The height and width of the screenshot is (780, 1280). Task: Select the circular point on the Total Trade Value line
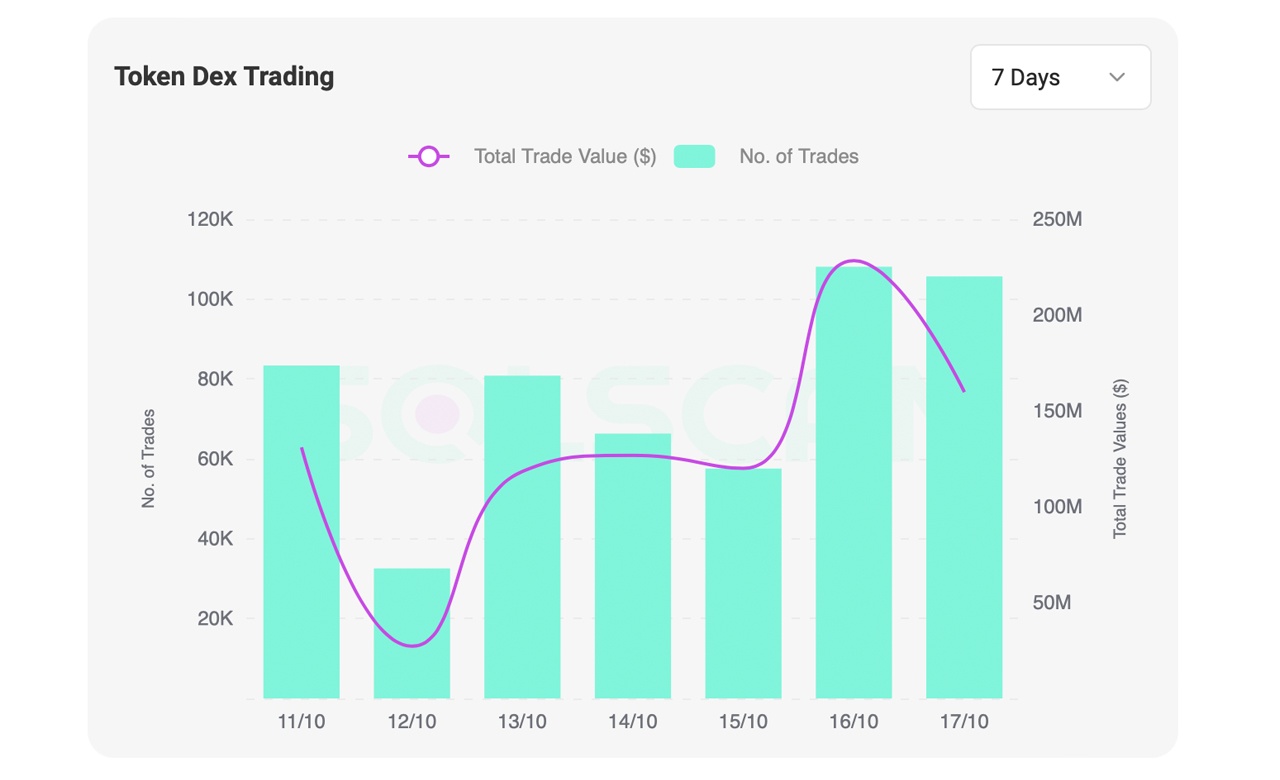(428, 156)
